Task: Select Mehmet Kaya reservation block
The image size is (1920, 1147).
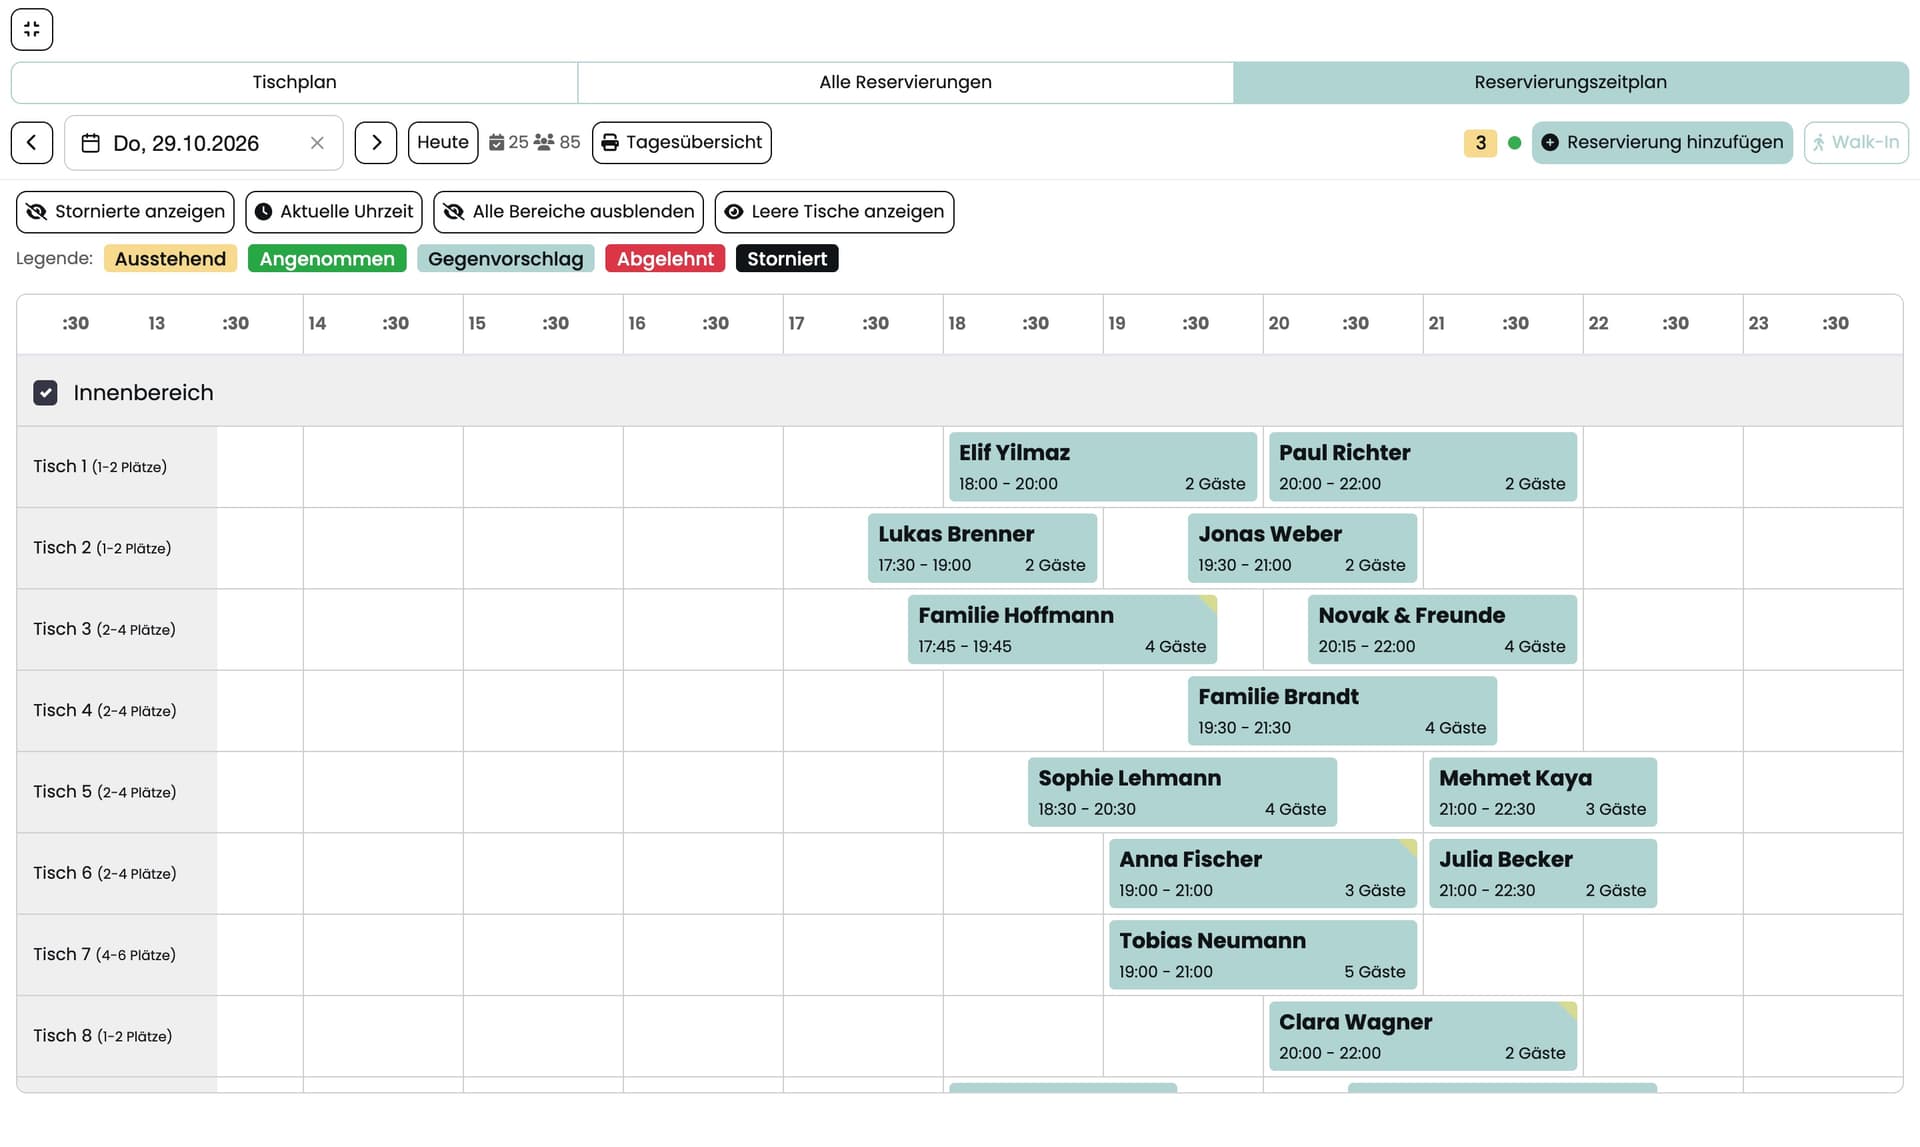Action: pos(1542,793)
